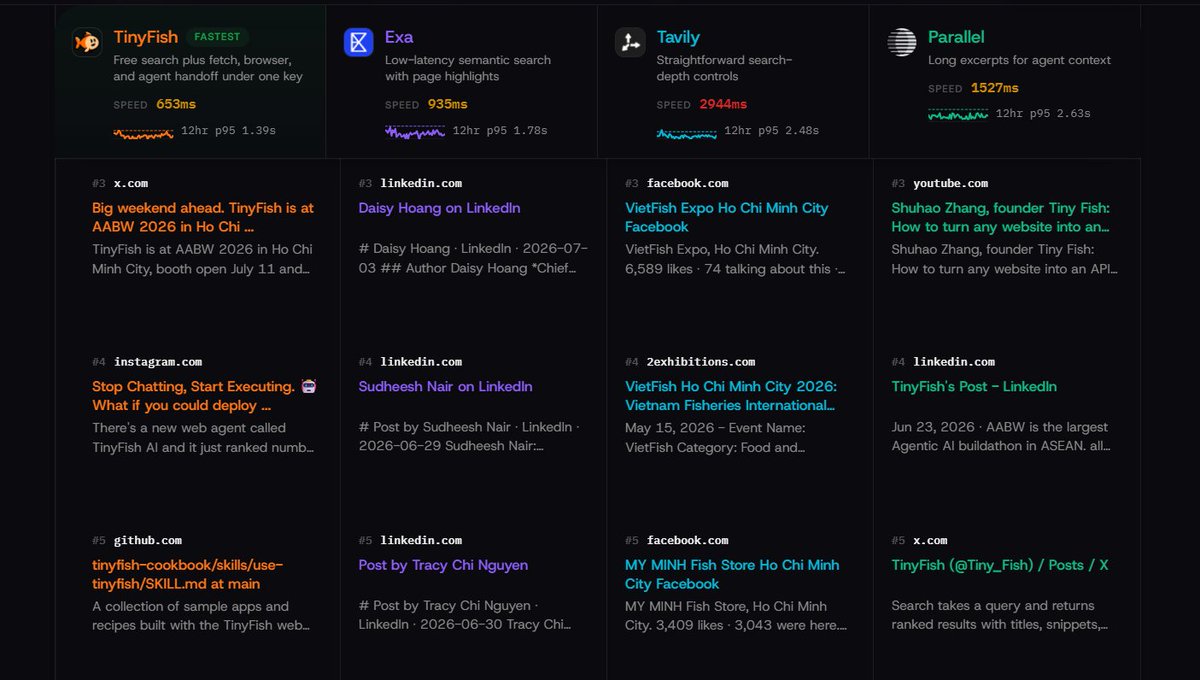Screen dimensions: 1200x680
Task: Click x.com domain in Parallel result #5
Action: point(930,540)
